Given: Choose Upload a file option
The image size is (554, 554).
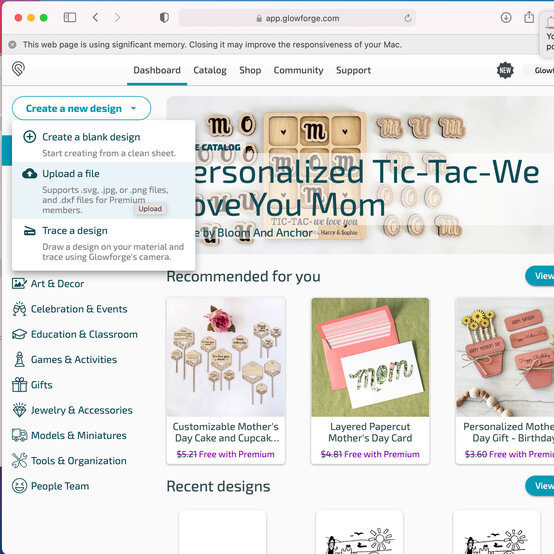Looking at the screenshot, I should tap(104, 190).
